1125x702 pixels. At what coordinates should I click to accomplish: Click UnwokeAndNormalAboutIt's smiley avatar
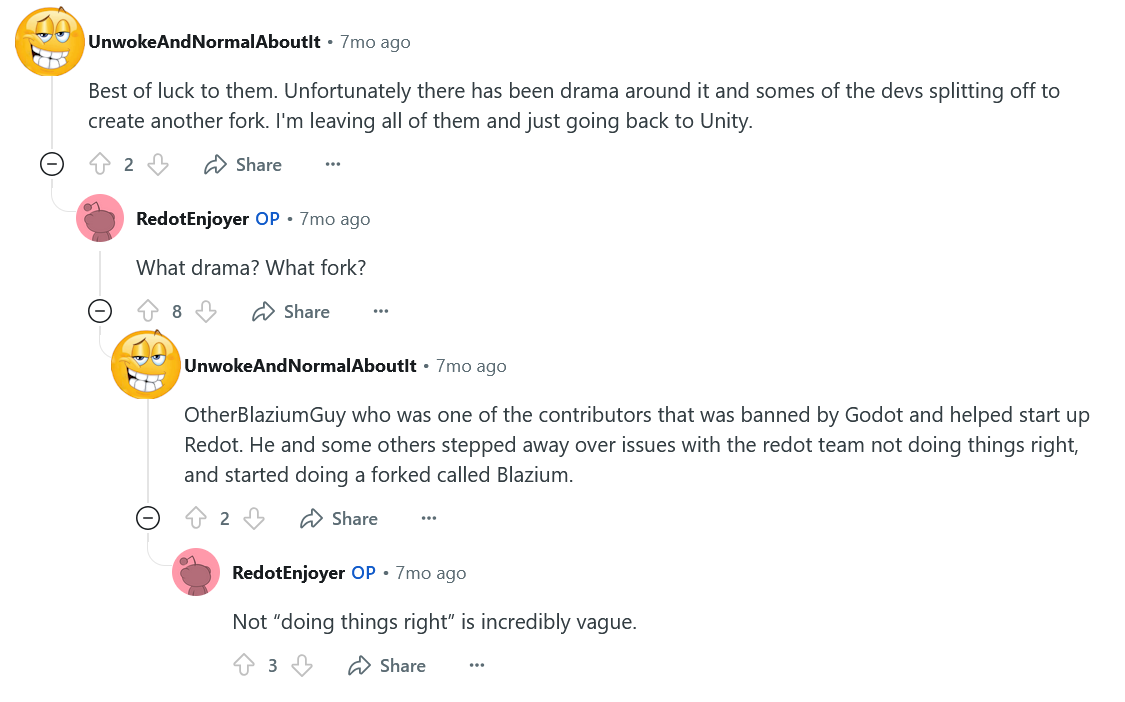(50, 41)
